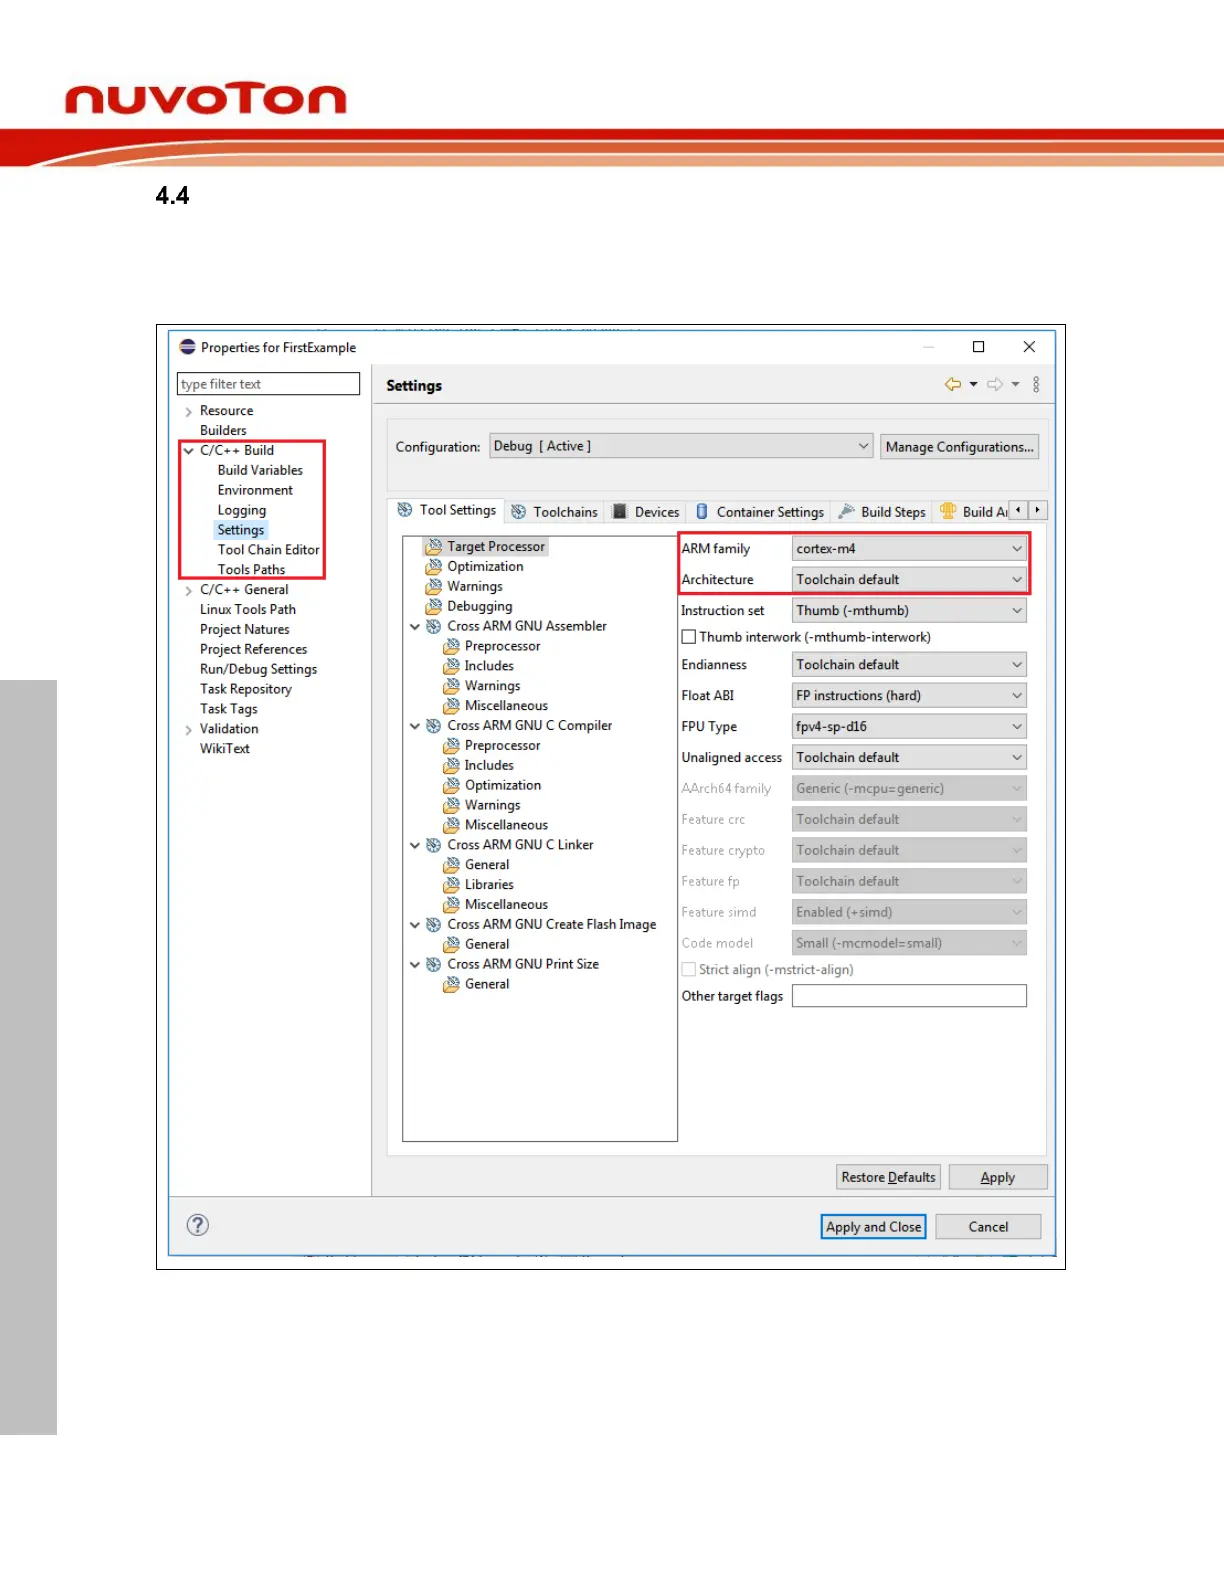Viewport: 1224px width, 1584px height.
Task: Select Run/Debug Settings item
Action: click(258, 669)
